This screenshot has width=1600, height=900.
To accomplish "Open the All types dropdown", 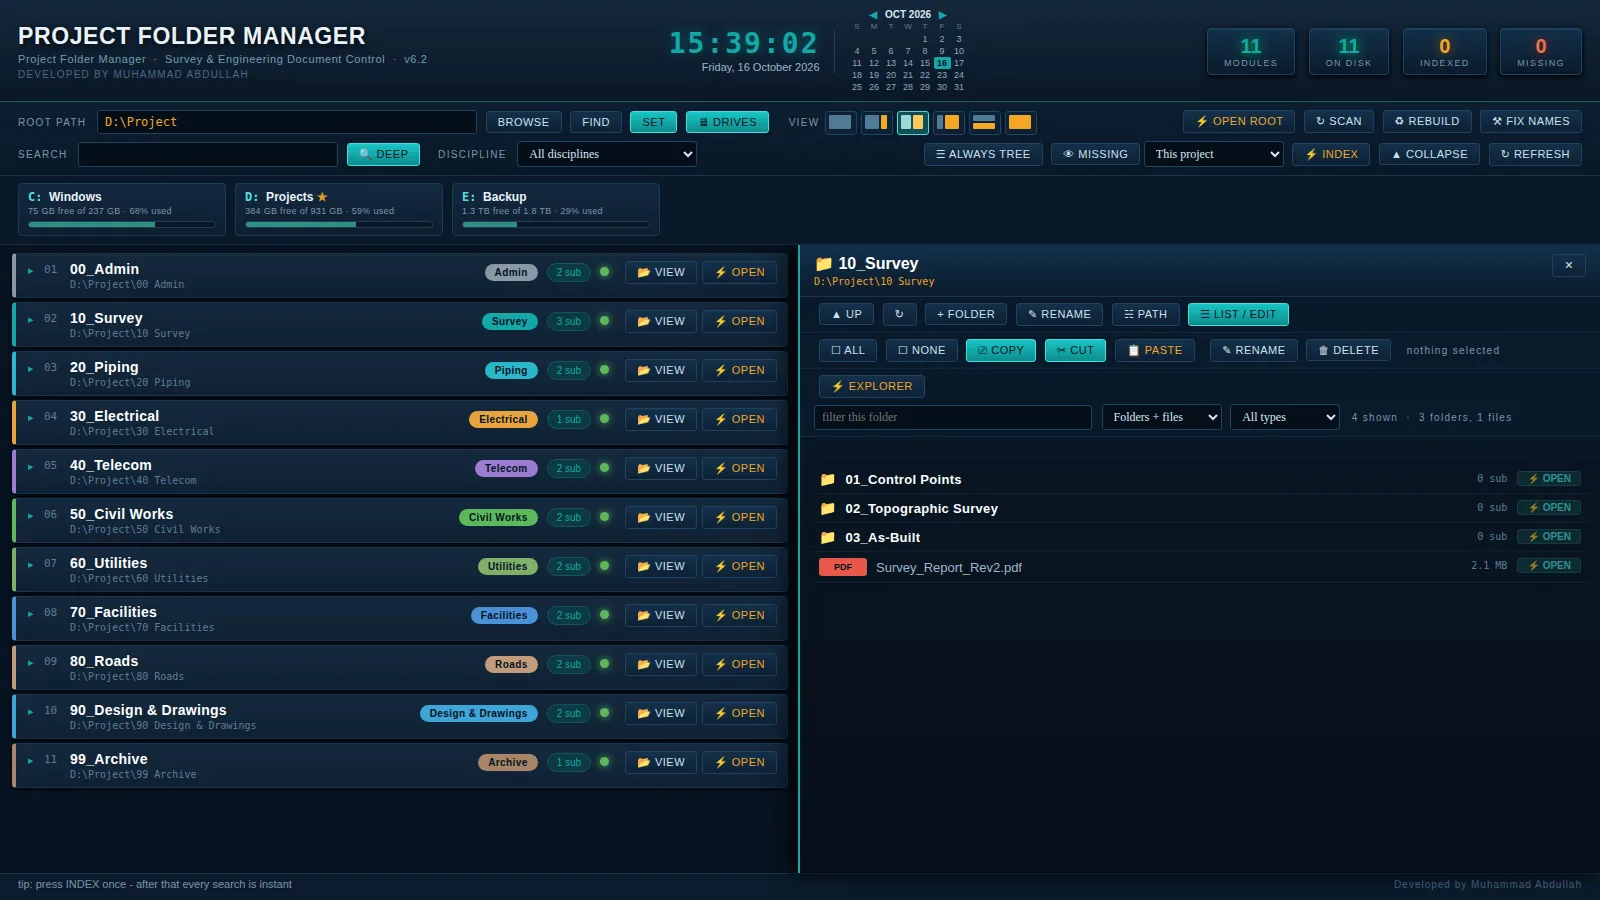I will (x=1285, y=417).
